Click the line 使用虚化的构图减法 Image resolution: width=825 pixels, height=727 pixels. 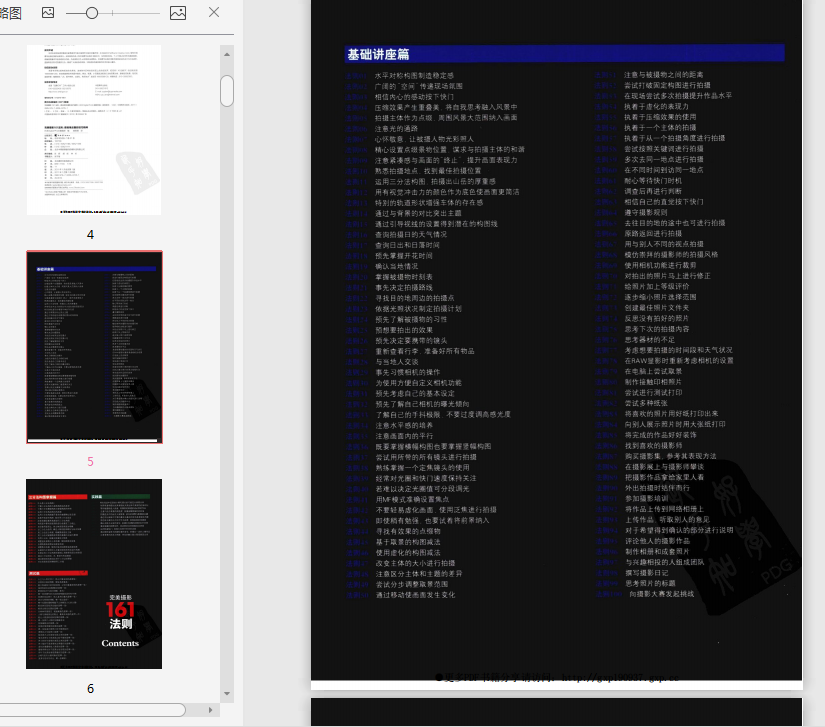[408, 552]
